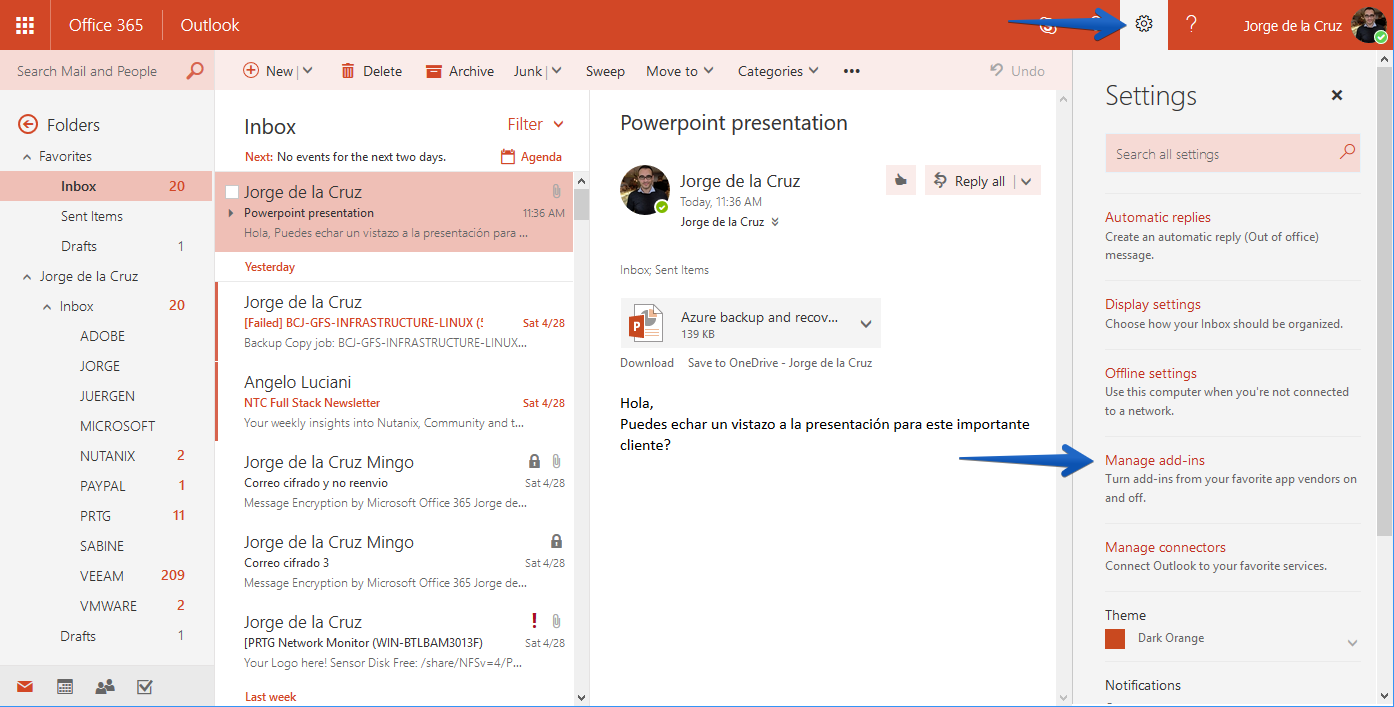Open the People icon in bottom bar
This screenshot has height=707, width=1394.
104,686
